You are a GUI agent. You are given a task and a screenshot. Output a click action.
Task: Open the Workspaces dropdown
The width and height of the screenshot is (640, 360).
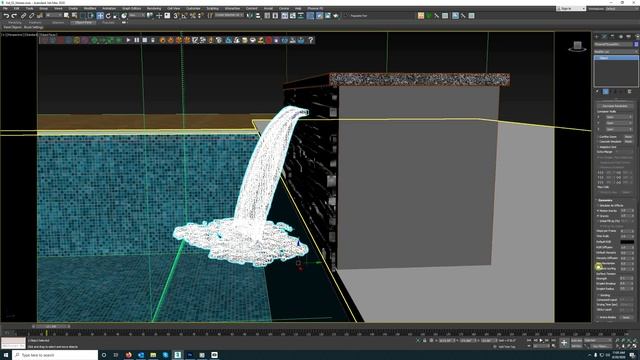(x=621, y=9)
